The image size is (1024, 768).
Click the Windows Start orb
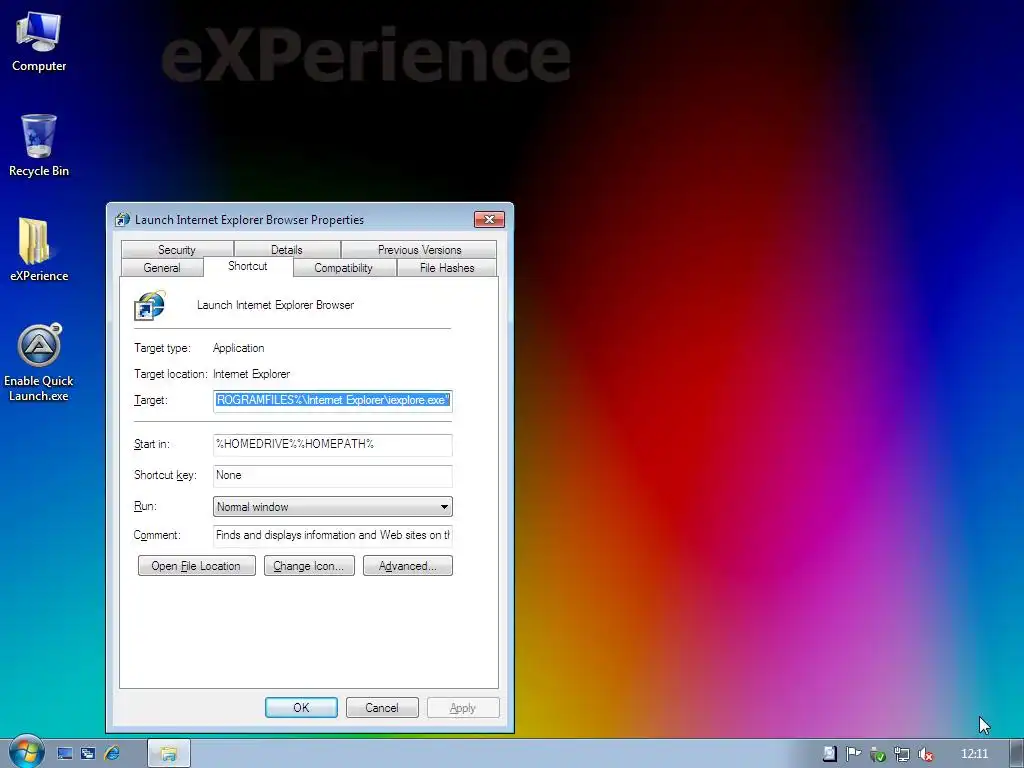[x=26, y=752]
